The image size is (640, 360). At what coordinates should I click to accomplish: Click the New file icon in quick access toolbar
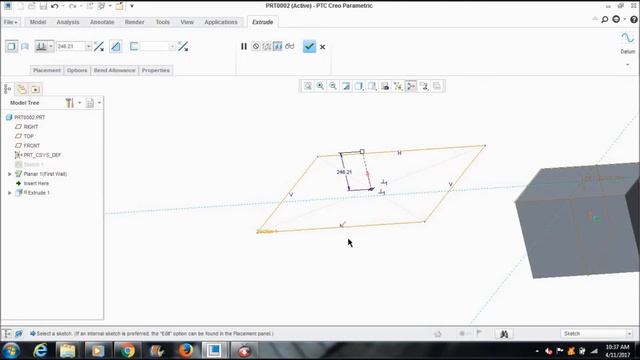click(x=20, y=6)
